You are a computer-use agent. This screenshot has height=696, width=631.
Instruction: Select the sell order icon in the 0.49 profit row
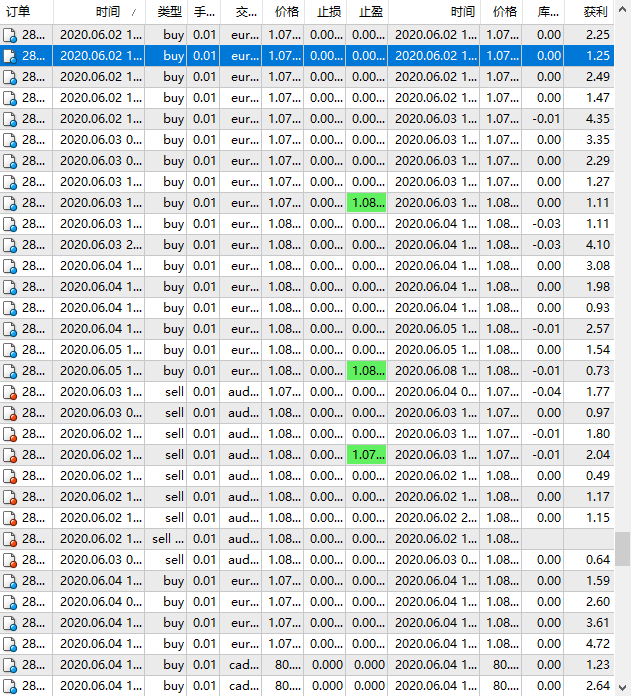(10, 476)
